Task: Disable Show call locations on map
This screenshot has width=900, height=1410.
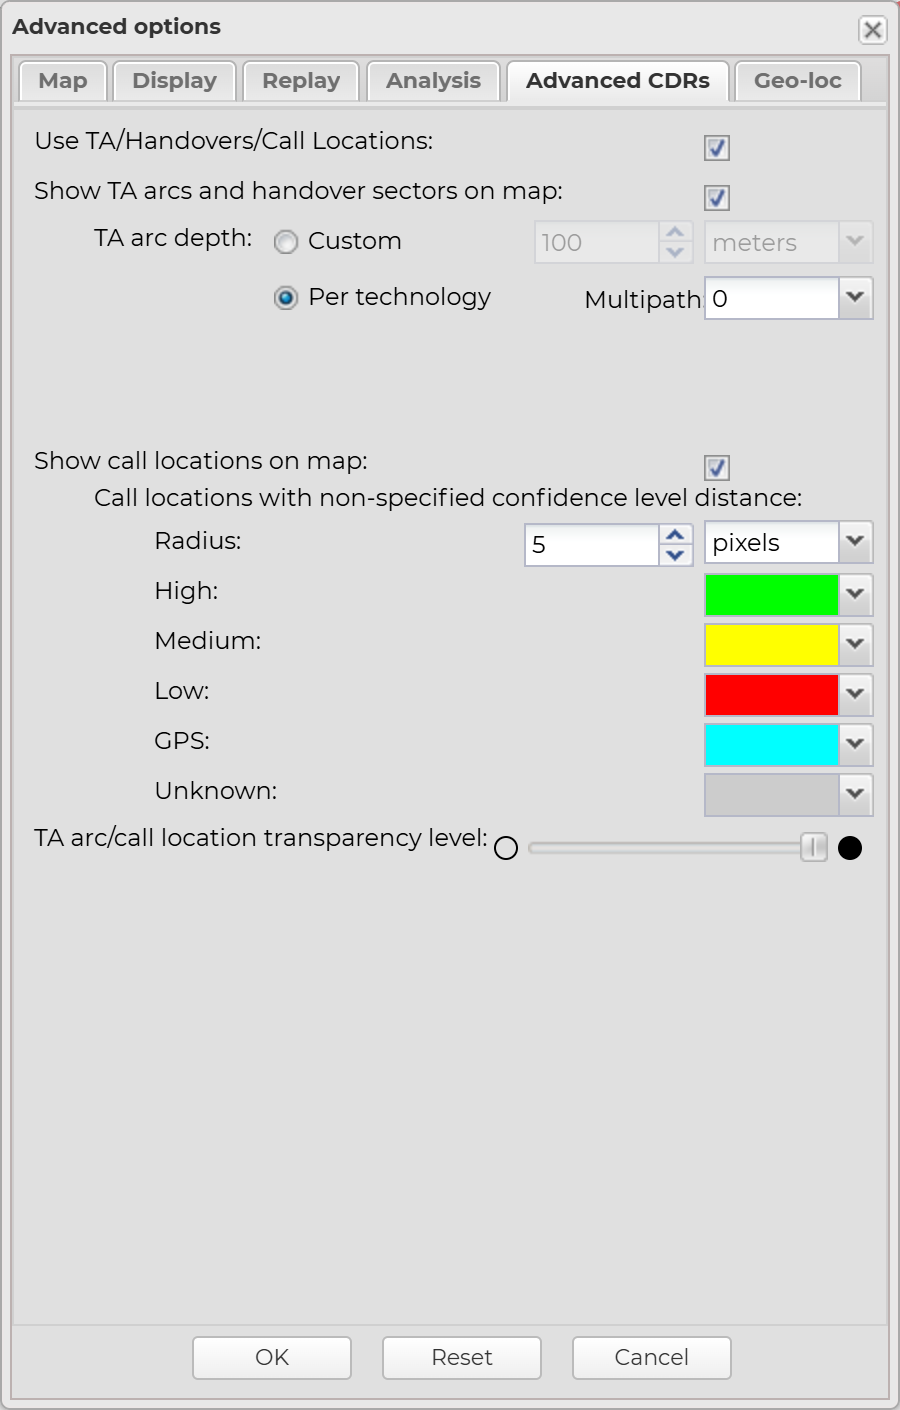Action: 717,468
